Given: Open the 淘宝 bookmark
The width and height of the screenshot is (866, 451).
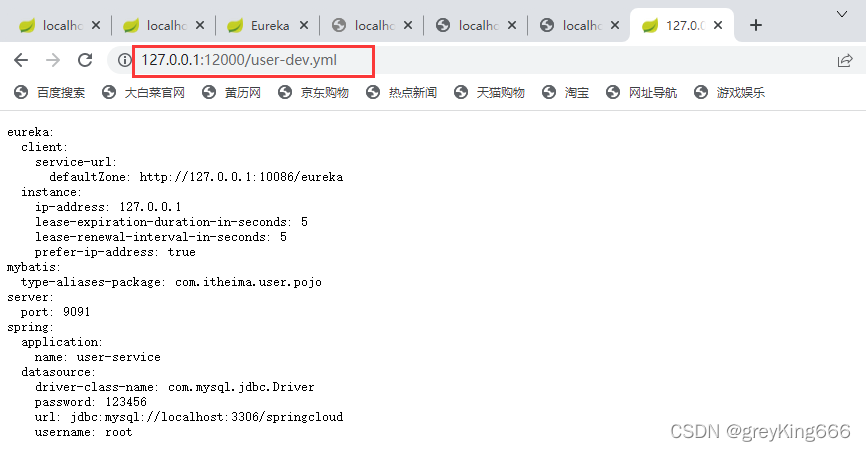Looking at the screenshot, I should (x=566, y=92).
